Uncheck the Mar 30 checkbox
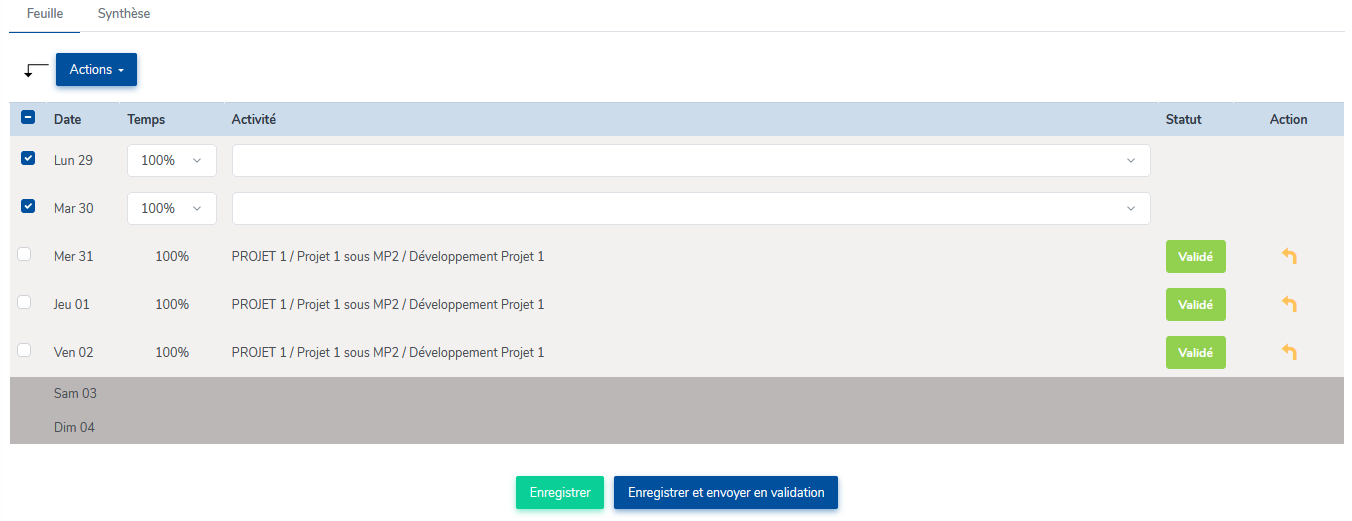 pyautogui.click(x=28, y=206)
